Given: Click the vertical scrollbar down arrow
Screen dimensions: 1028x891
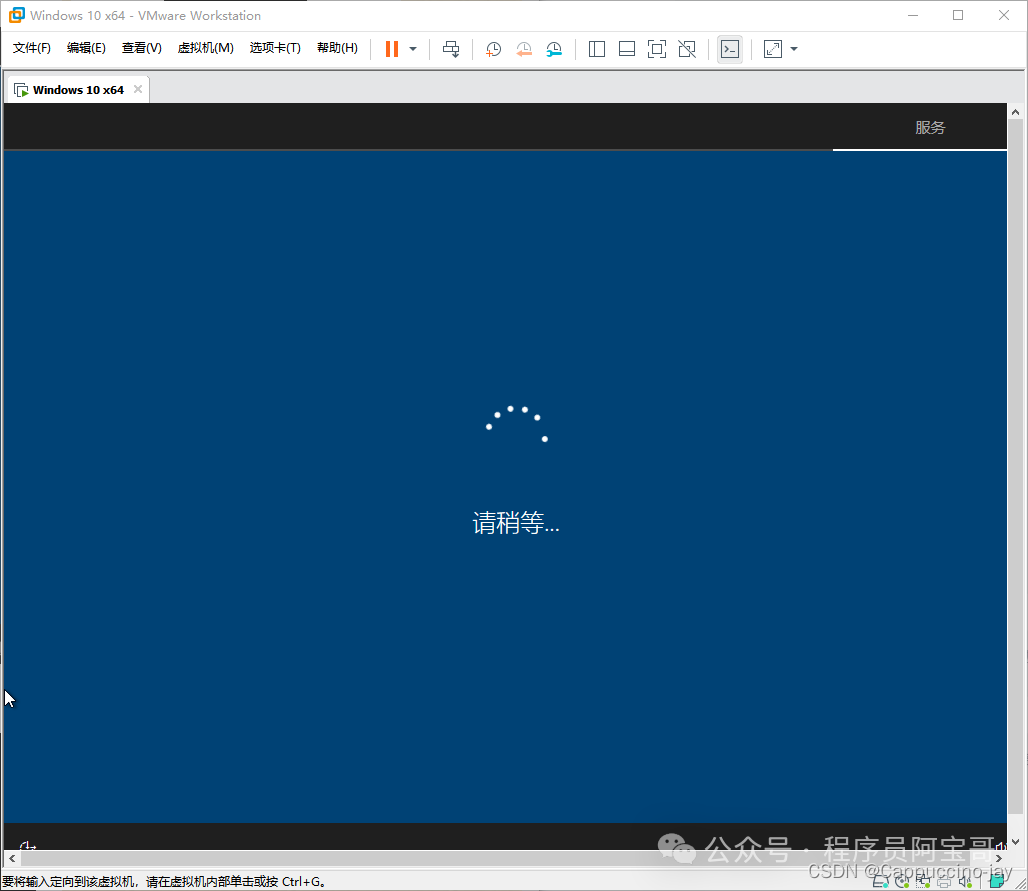Looking at the screenshot, I should coord(1015,841).
